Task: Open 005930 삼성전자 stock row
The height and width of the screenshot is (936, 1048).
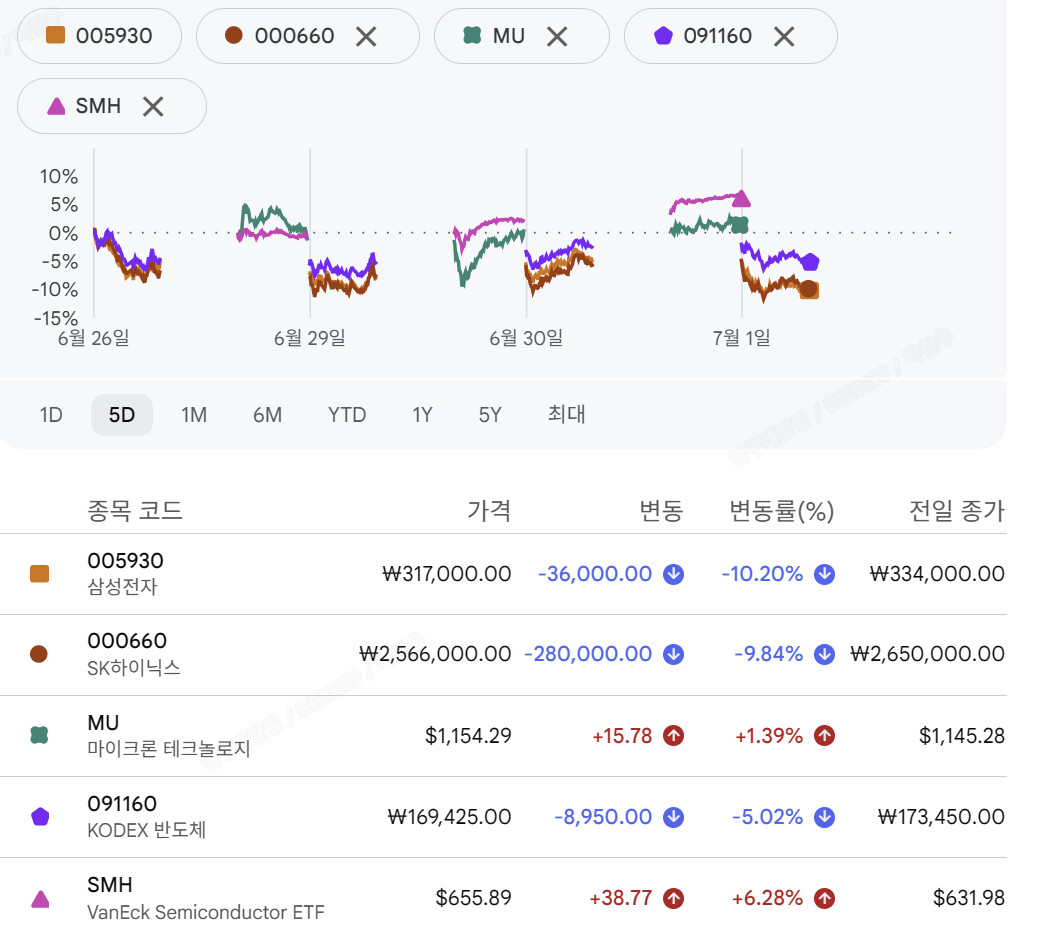Action: pyautogui.click(x=503, y=574)
